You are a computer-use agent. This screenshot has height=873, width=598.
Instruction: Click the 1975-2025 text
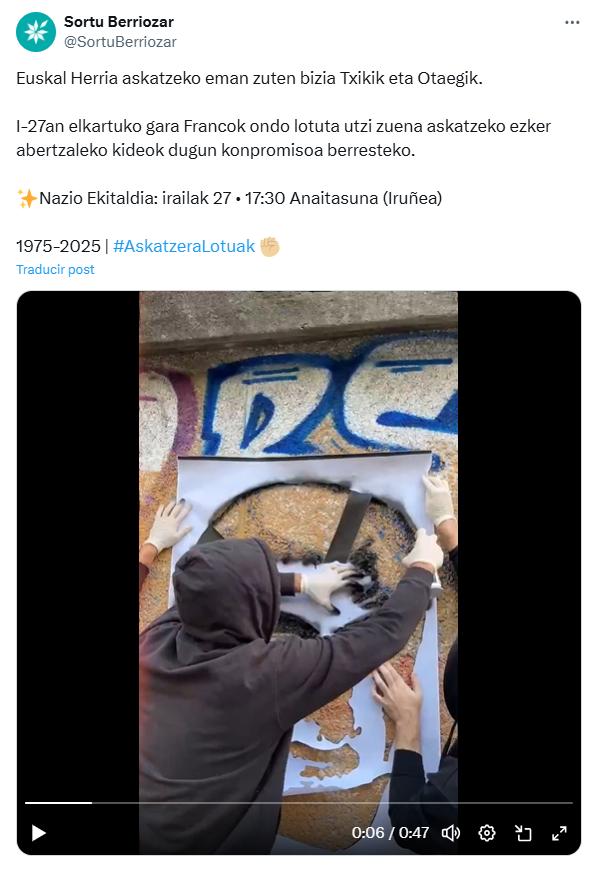click(58, 246)
